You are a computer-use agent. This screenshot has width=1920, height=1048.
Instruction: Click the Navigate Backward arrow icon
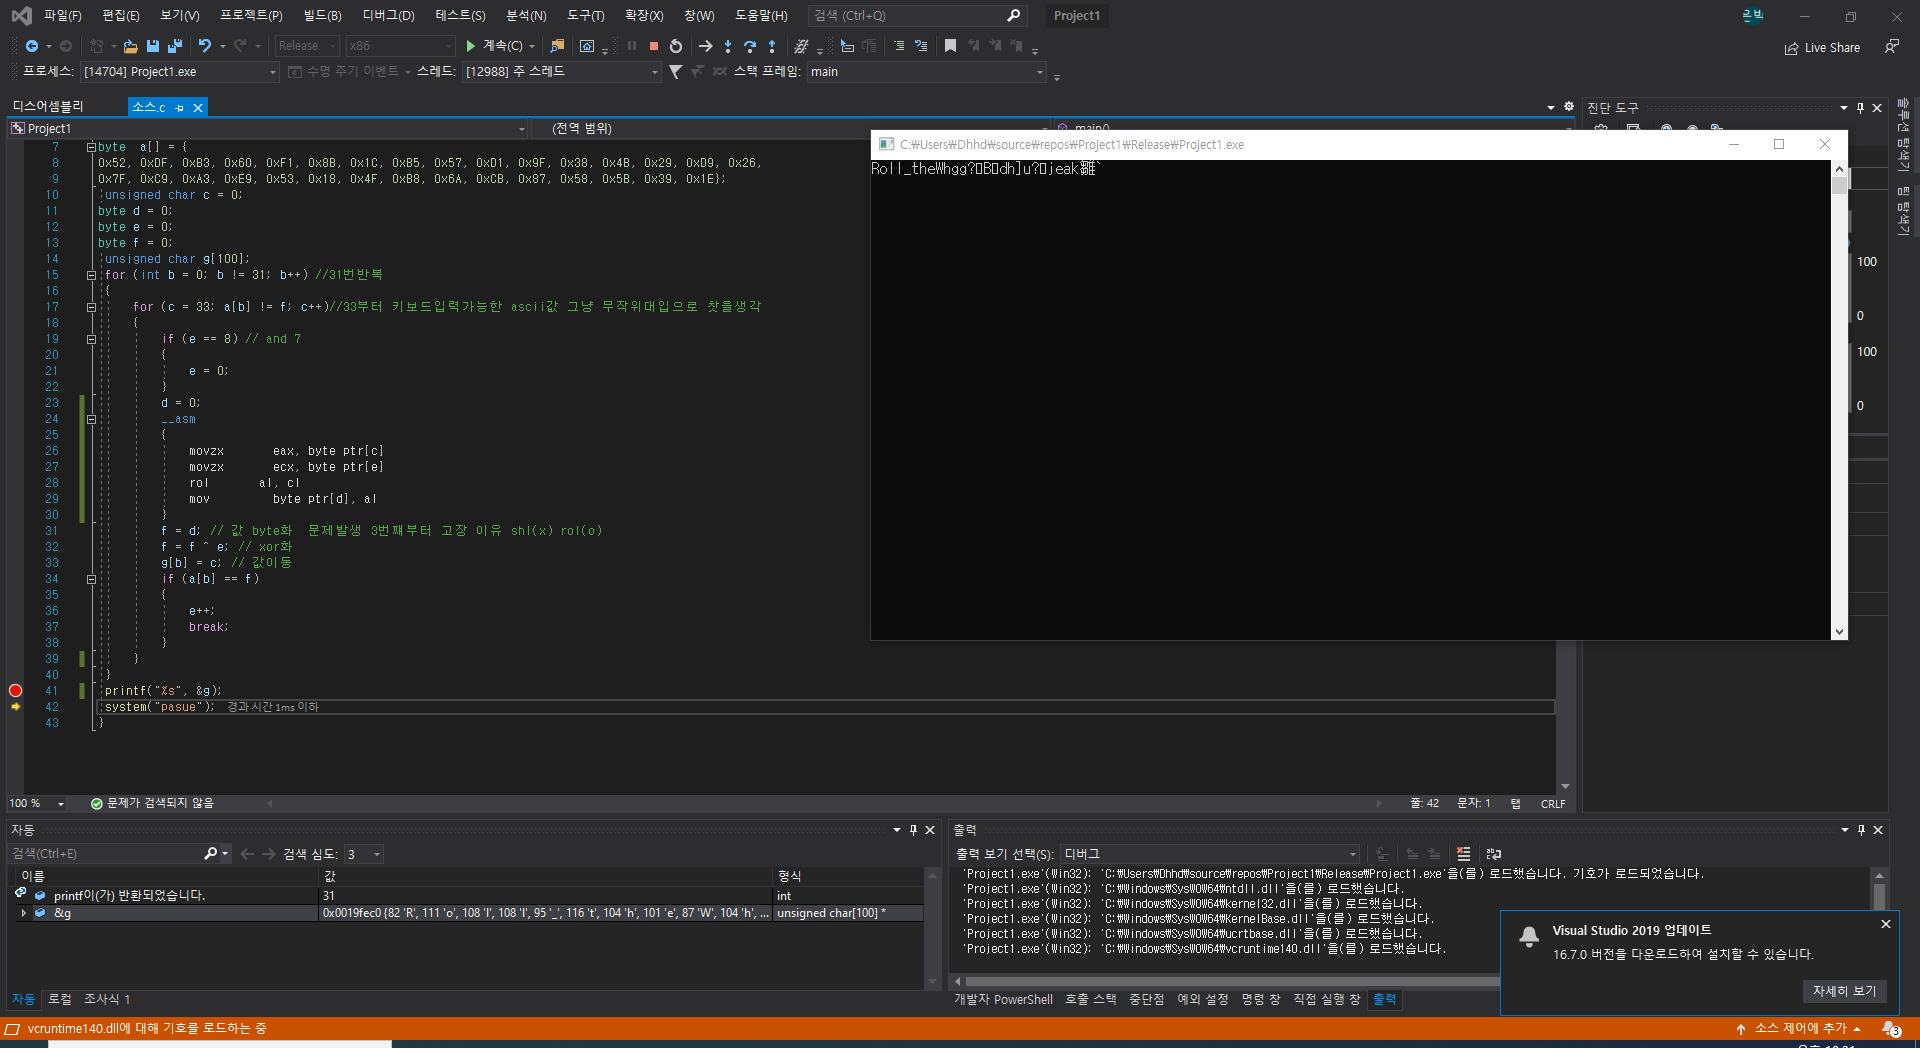(32, 46)
